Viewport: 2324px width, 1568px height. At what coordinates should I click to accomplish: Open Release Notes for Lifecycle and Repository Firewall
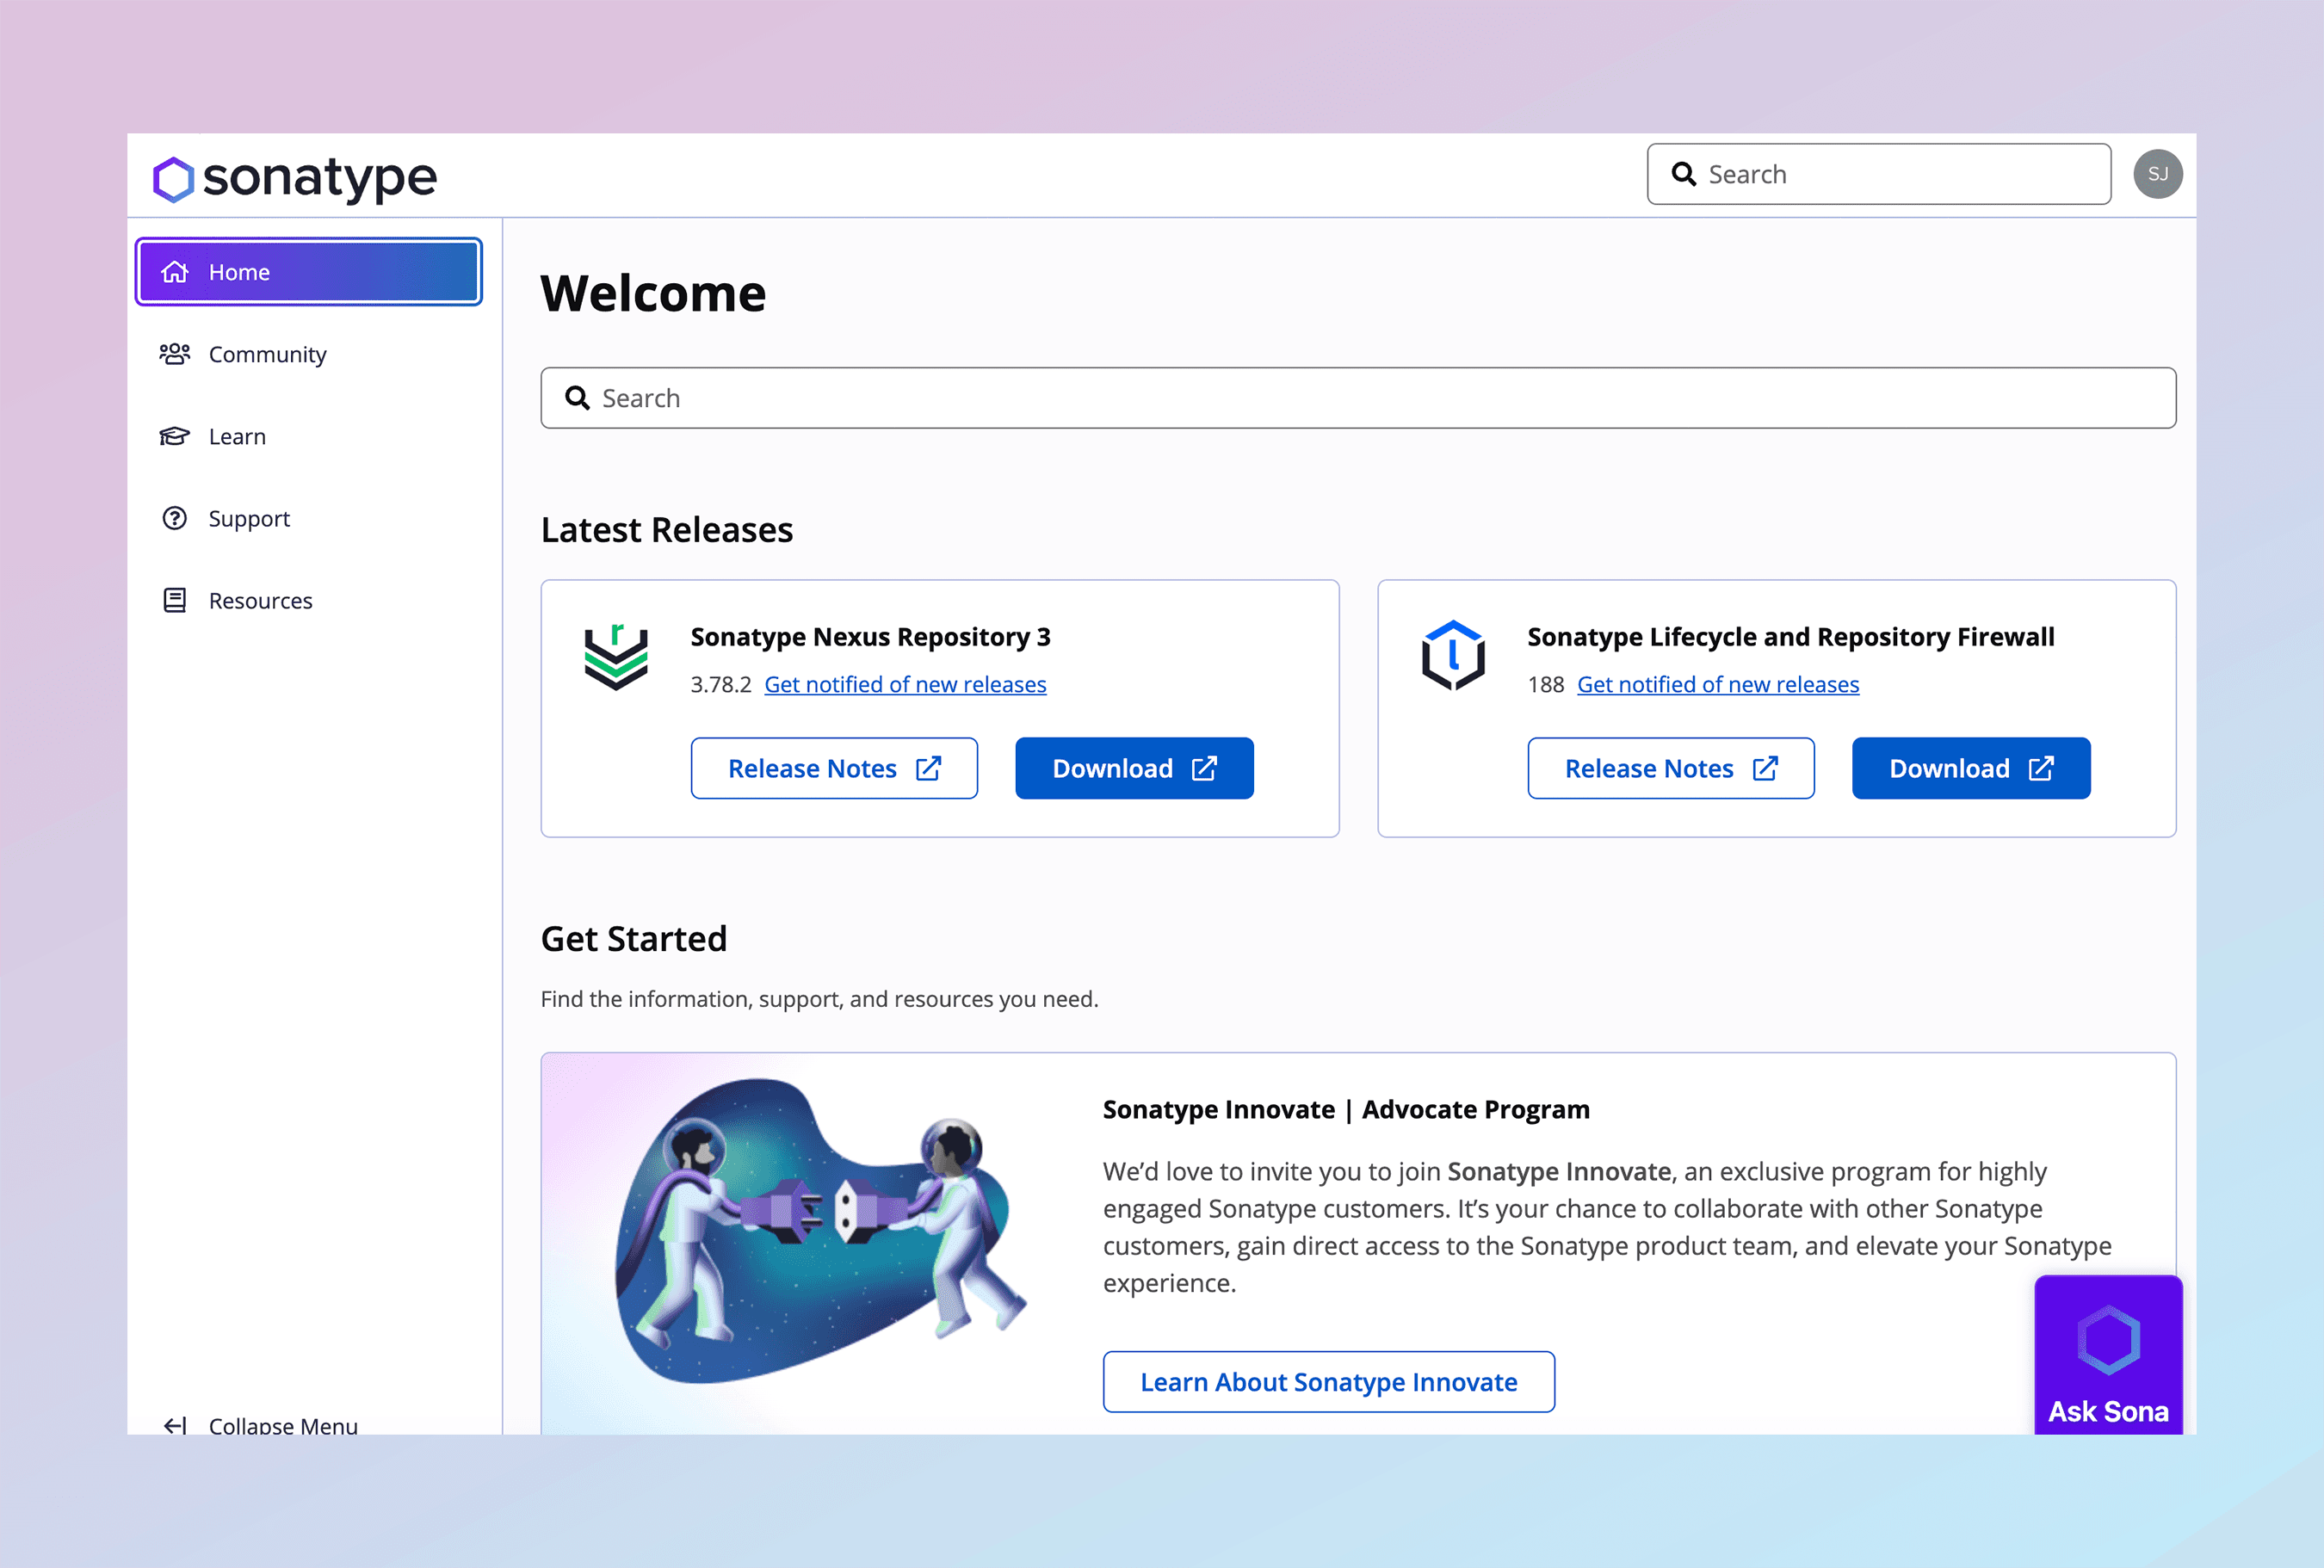tap(1671, 768)
